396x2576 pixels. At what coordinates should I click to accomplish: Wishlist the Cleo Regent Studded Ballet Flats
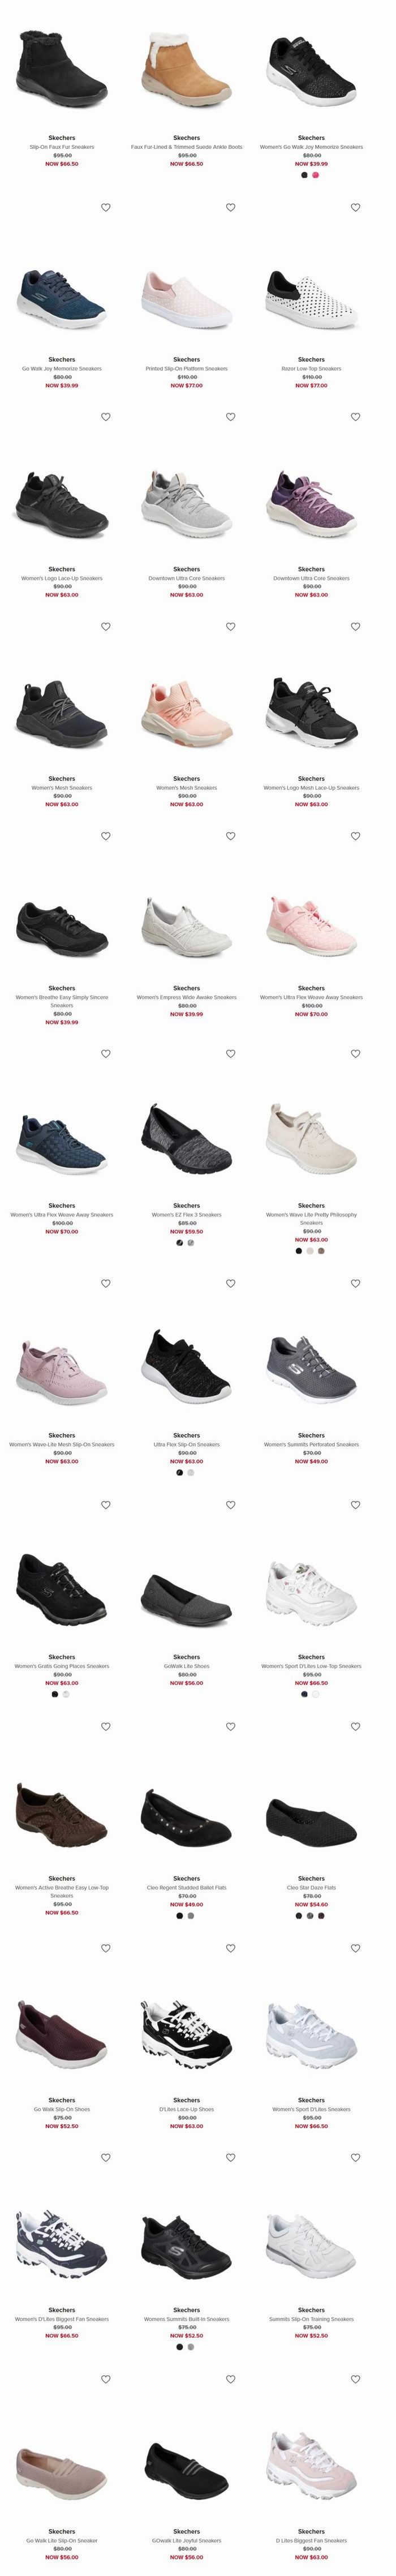click(x=230, y=1727)
